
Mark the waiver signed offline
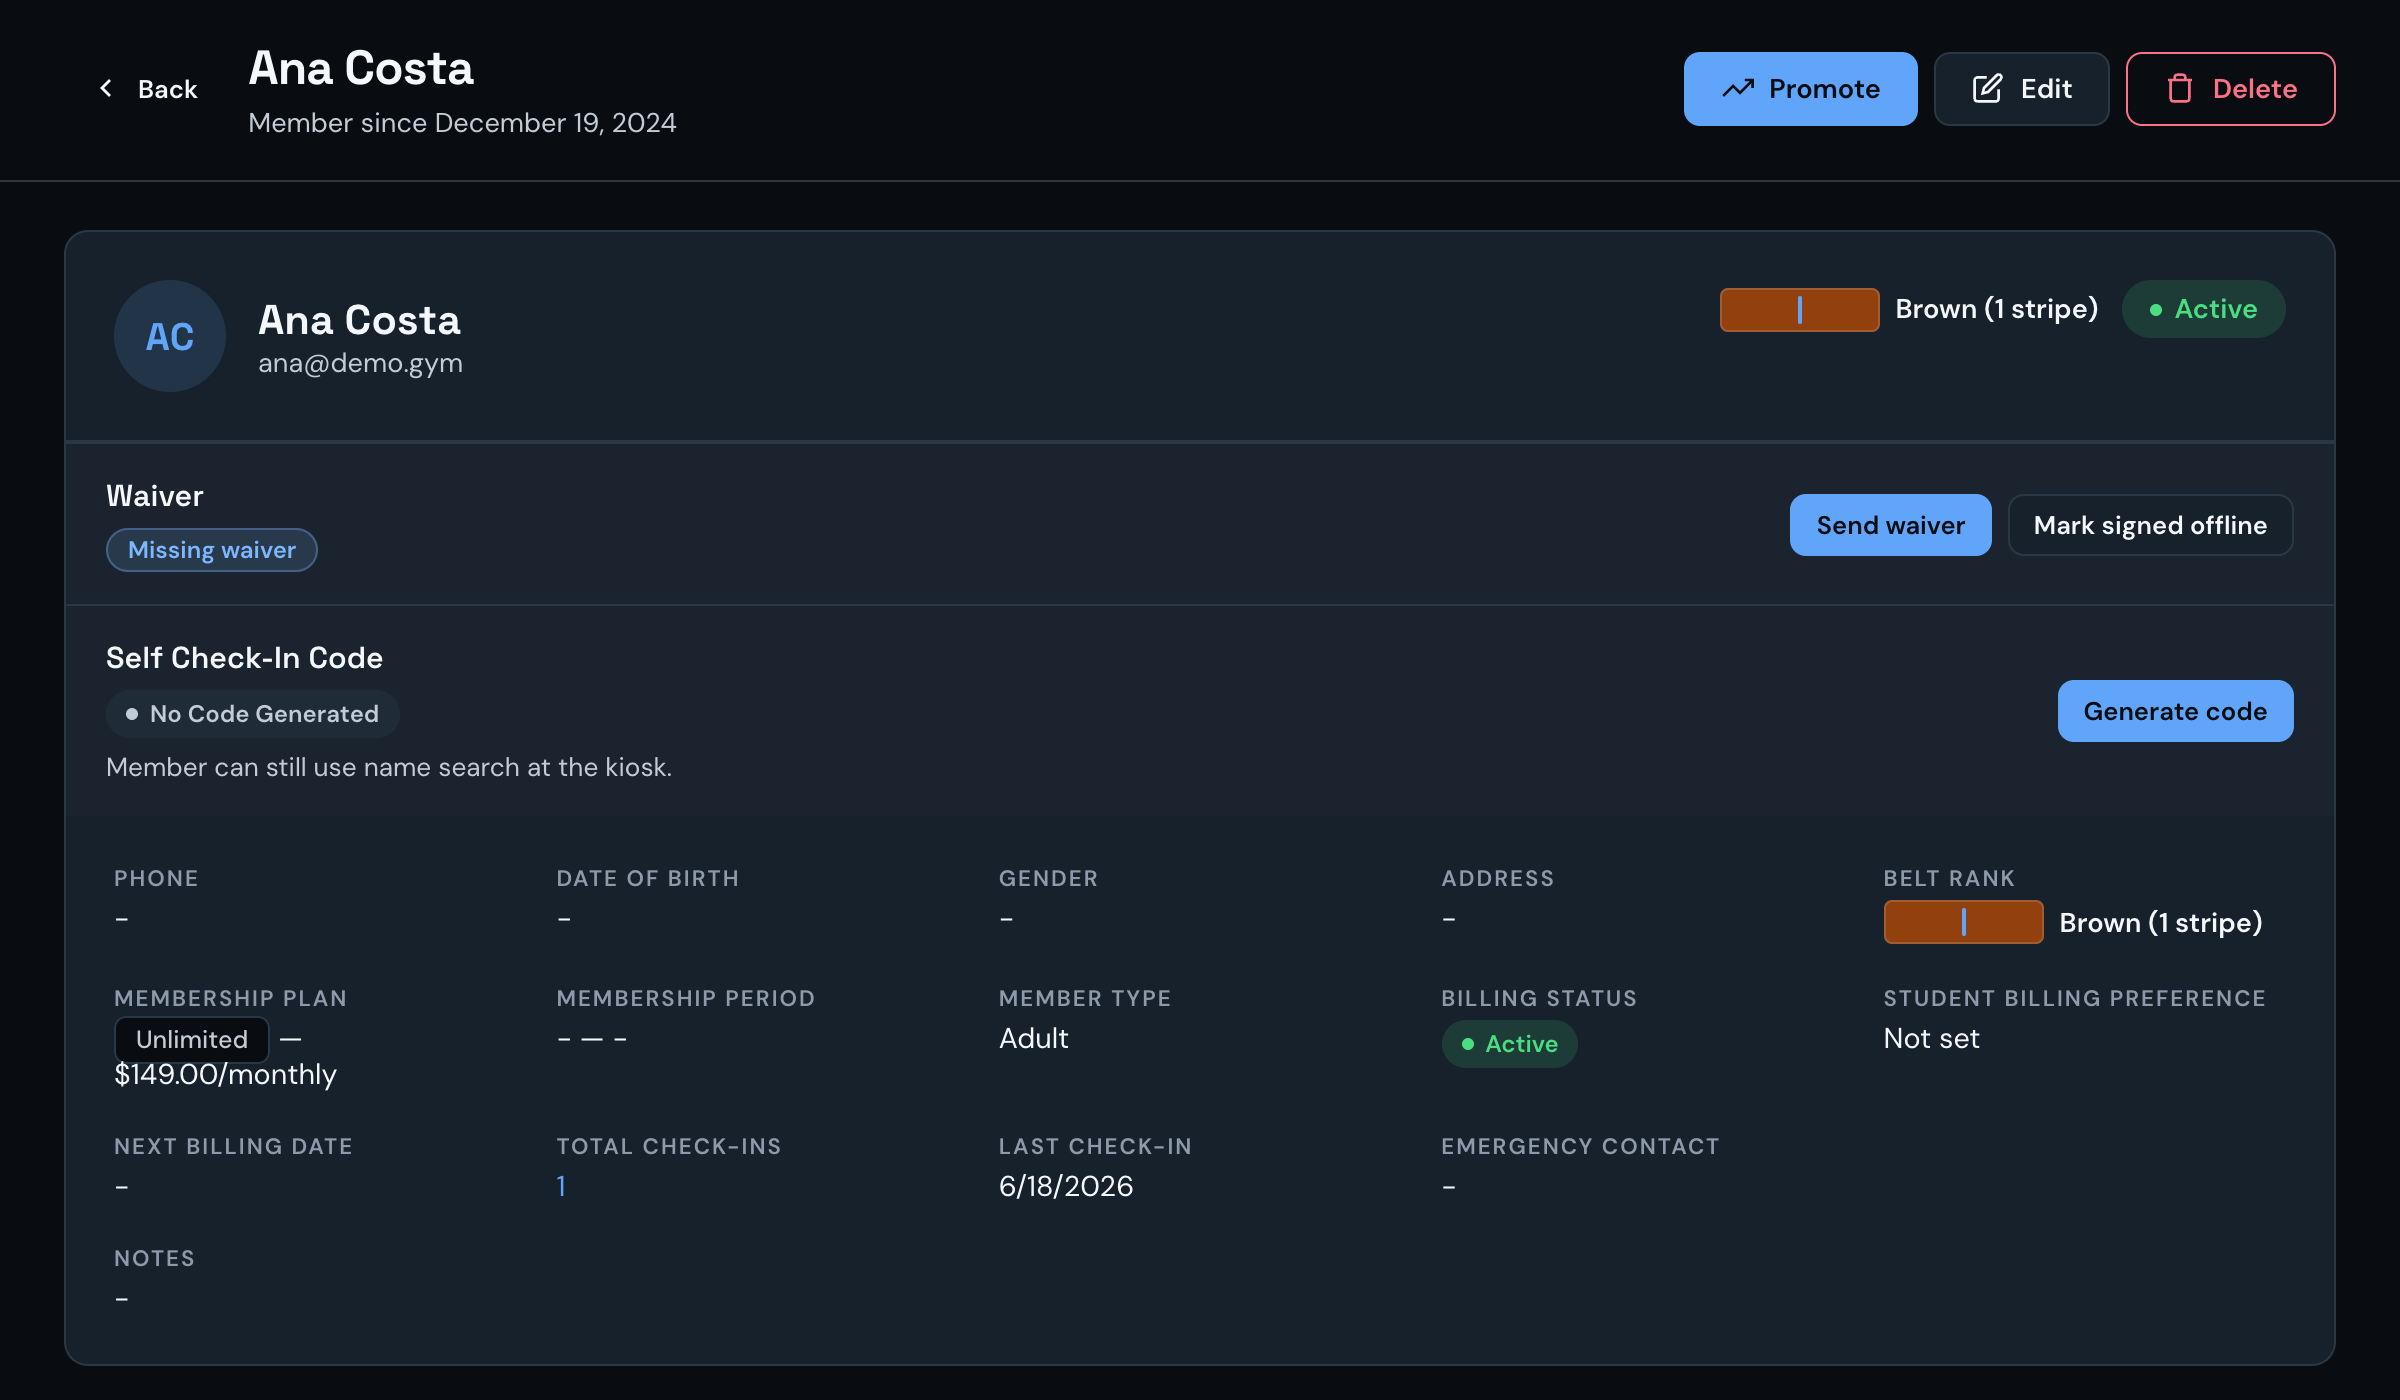[2150, 525]
